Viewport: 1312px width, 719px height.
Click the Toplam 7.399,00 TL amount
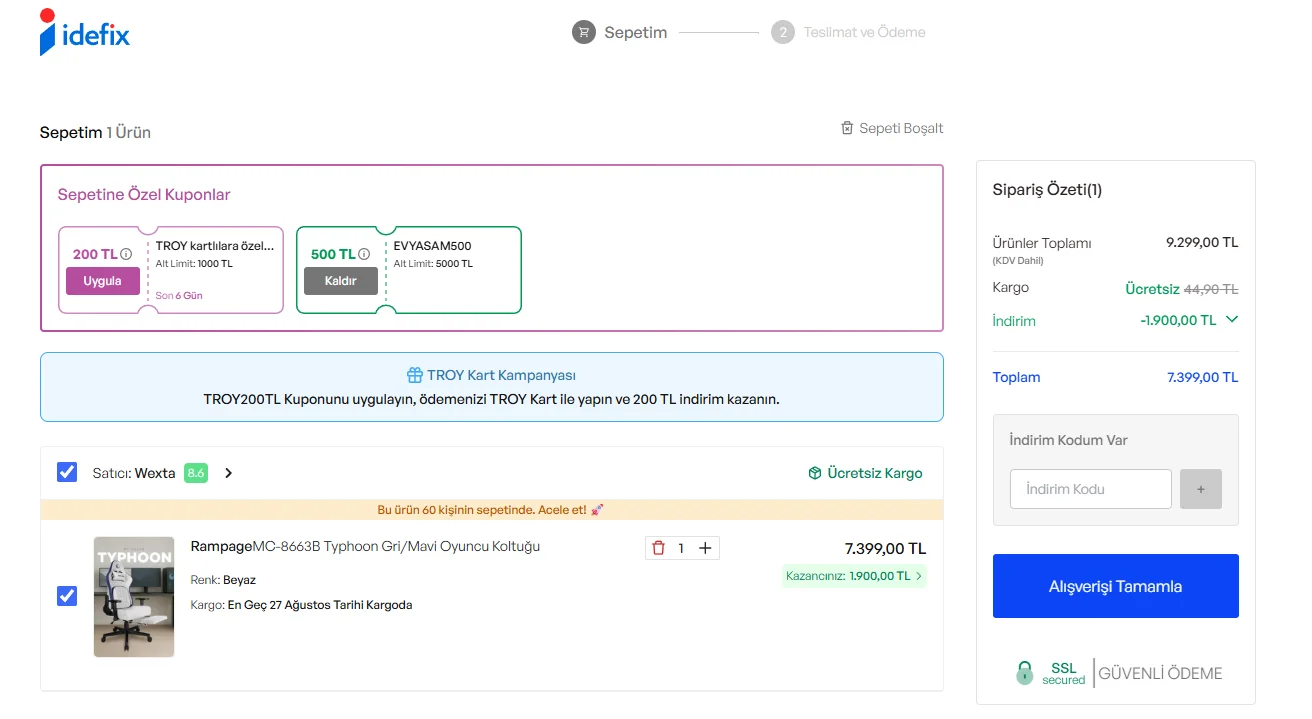[1203, 377]
